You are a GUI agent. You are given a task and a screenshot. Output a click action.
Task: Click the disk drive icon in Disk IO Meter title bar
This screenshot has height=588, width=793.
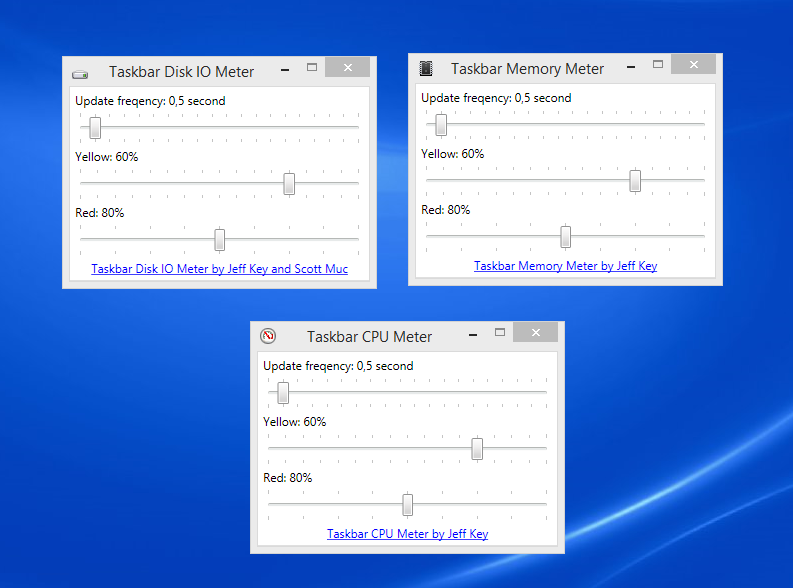tap(80, 75)
